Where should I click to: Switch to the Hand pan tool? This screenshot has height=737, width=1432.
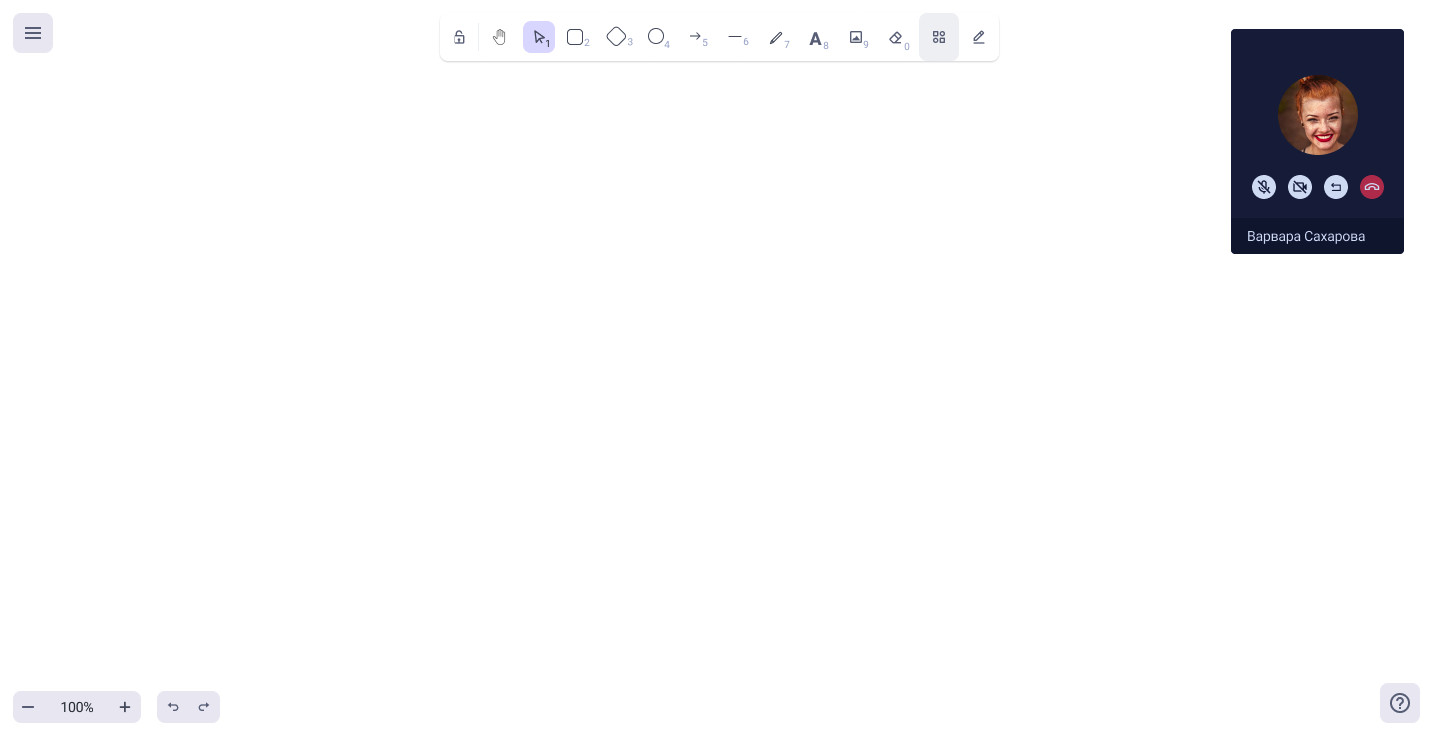click(x=499, y=37)
